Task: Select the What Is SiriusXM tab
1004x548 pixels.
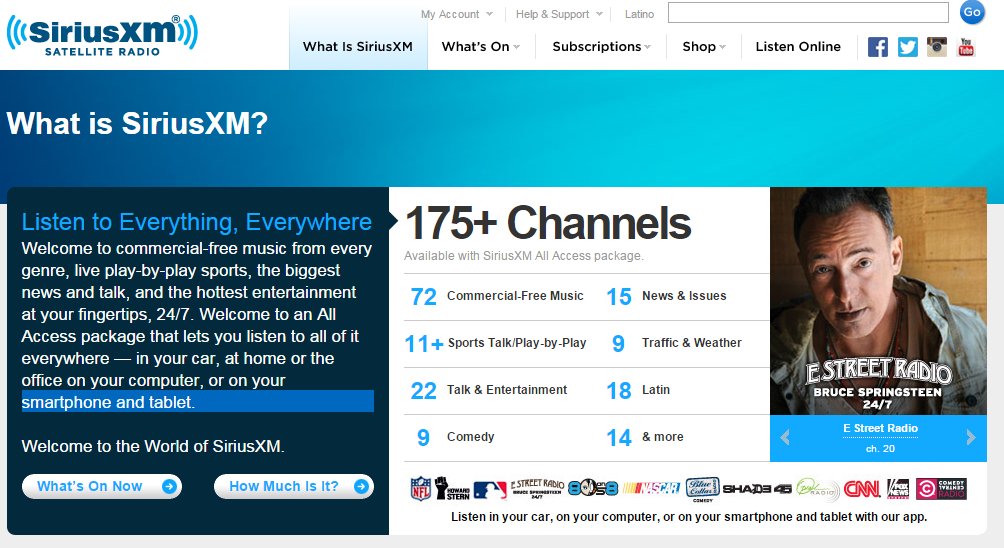Action: (x=358, y=47)
